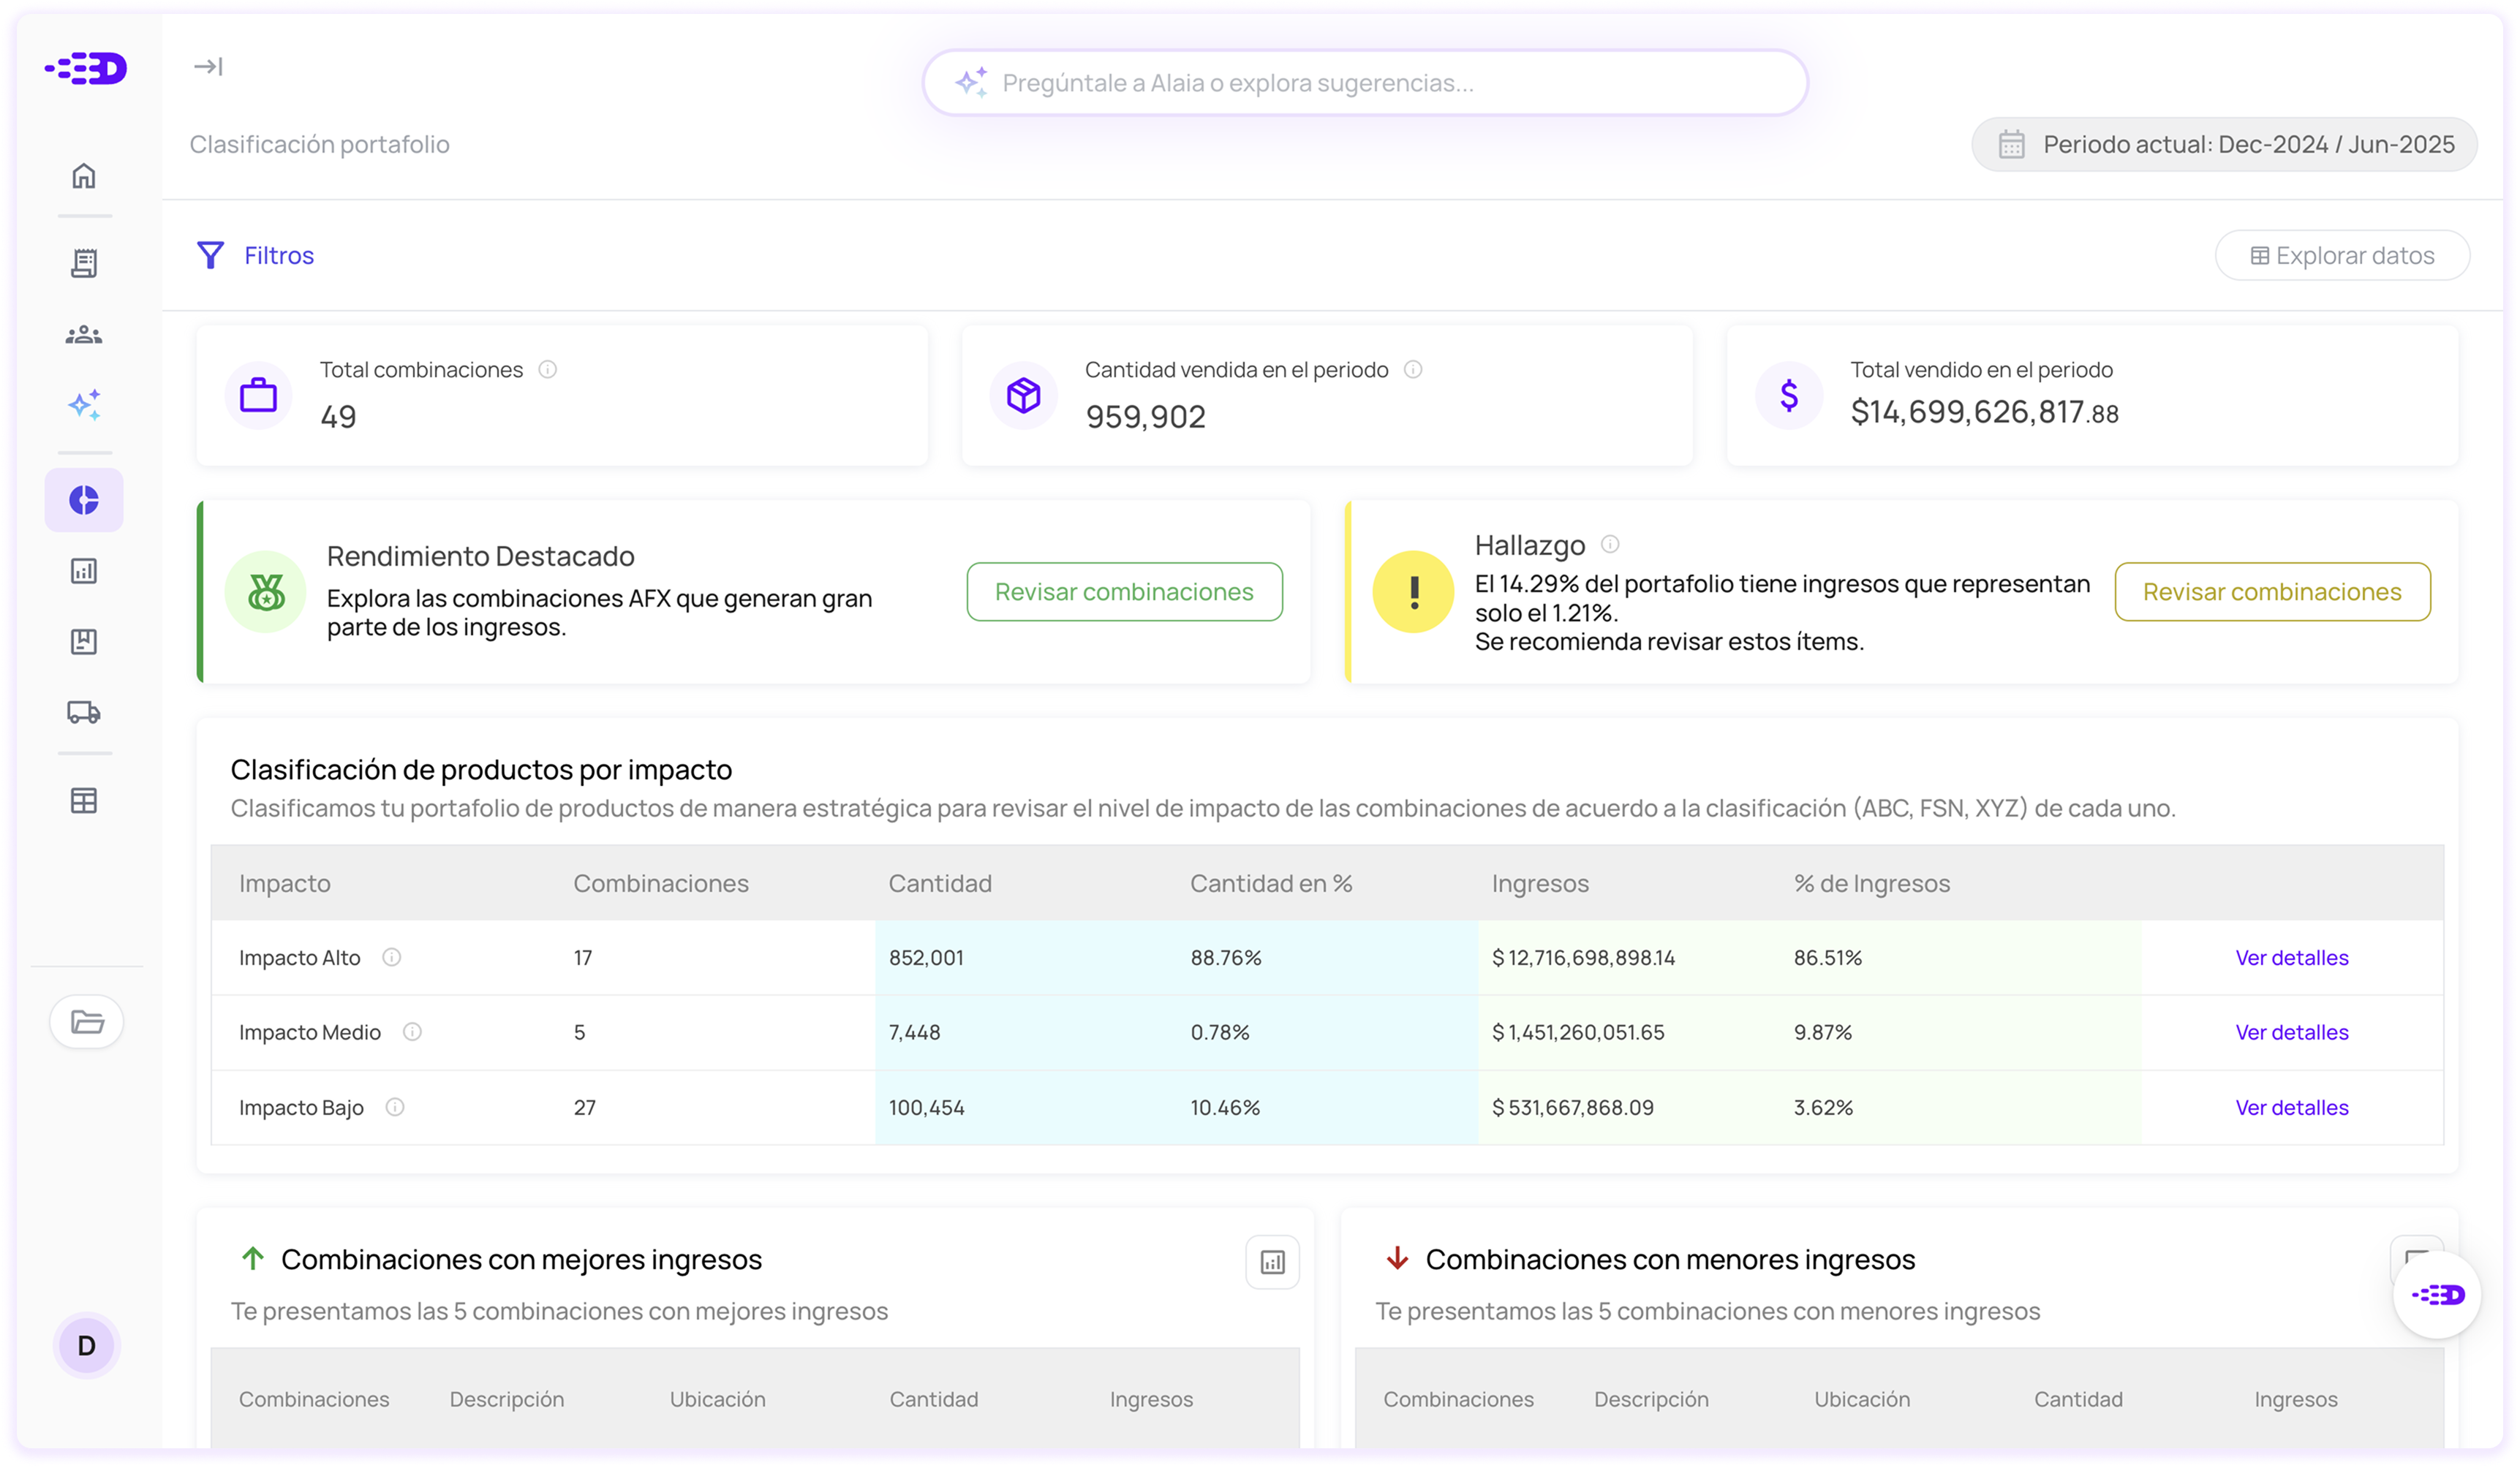Click the Clasificación portafolio breadcrumb title
Screen dimensions: 2520x1468
(320, 145)
